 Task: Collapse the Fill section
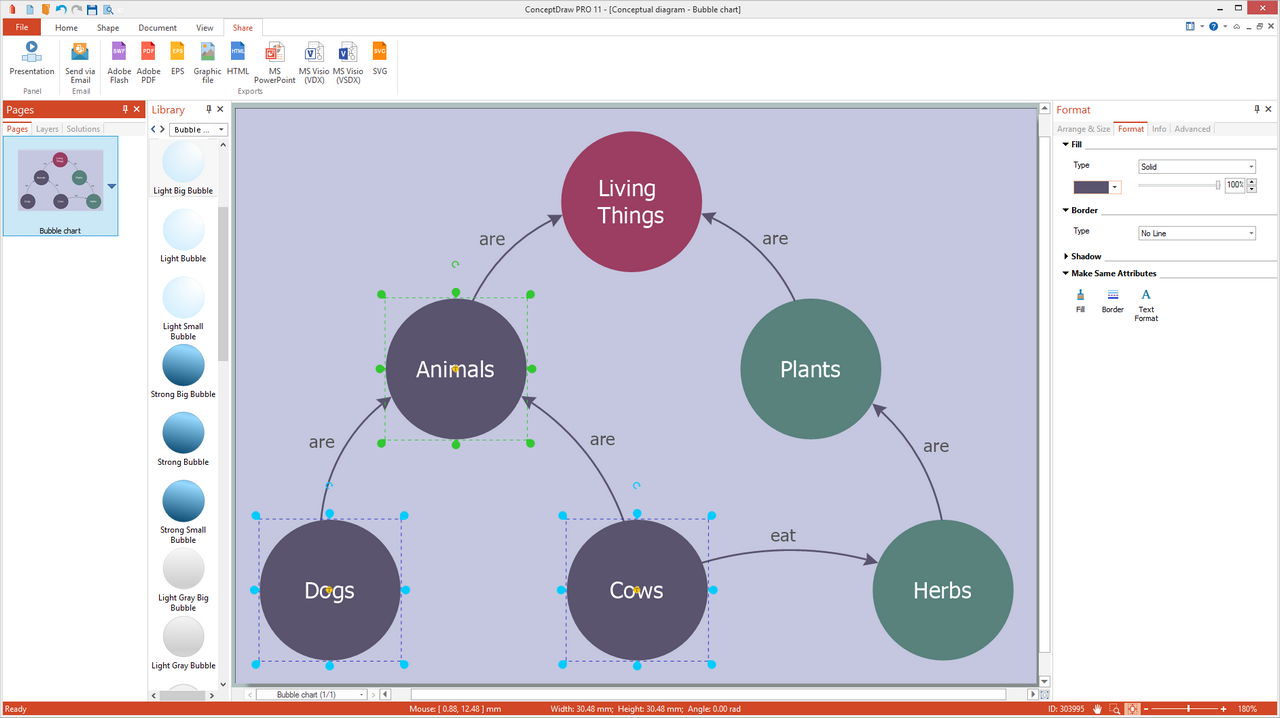coord(1066,144)
